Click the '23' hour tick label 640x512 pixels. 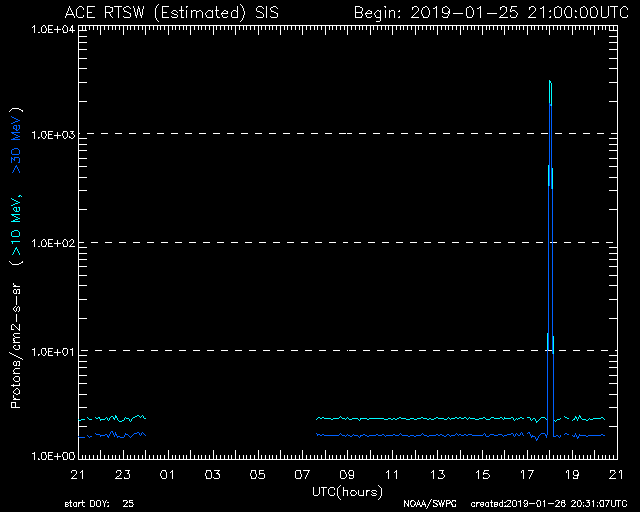(122, 473)
